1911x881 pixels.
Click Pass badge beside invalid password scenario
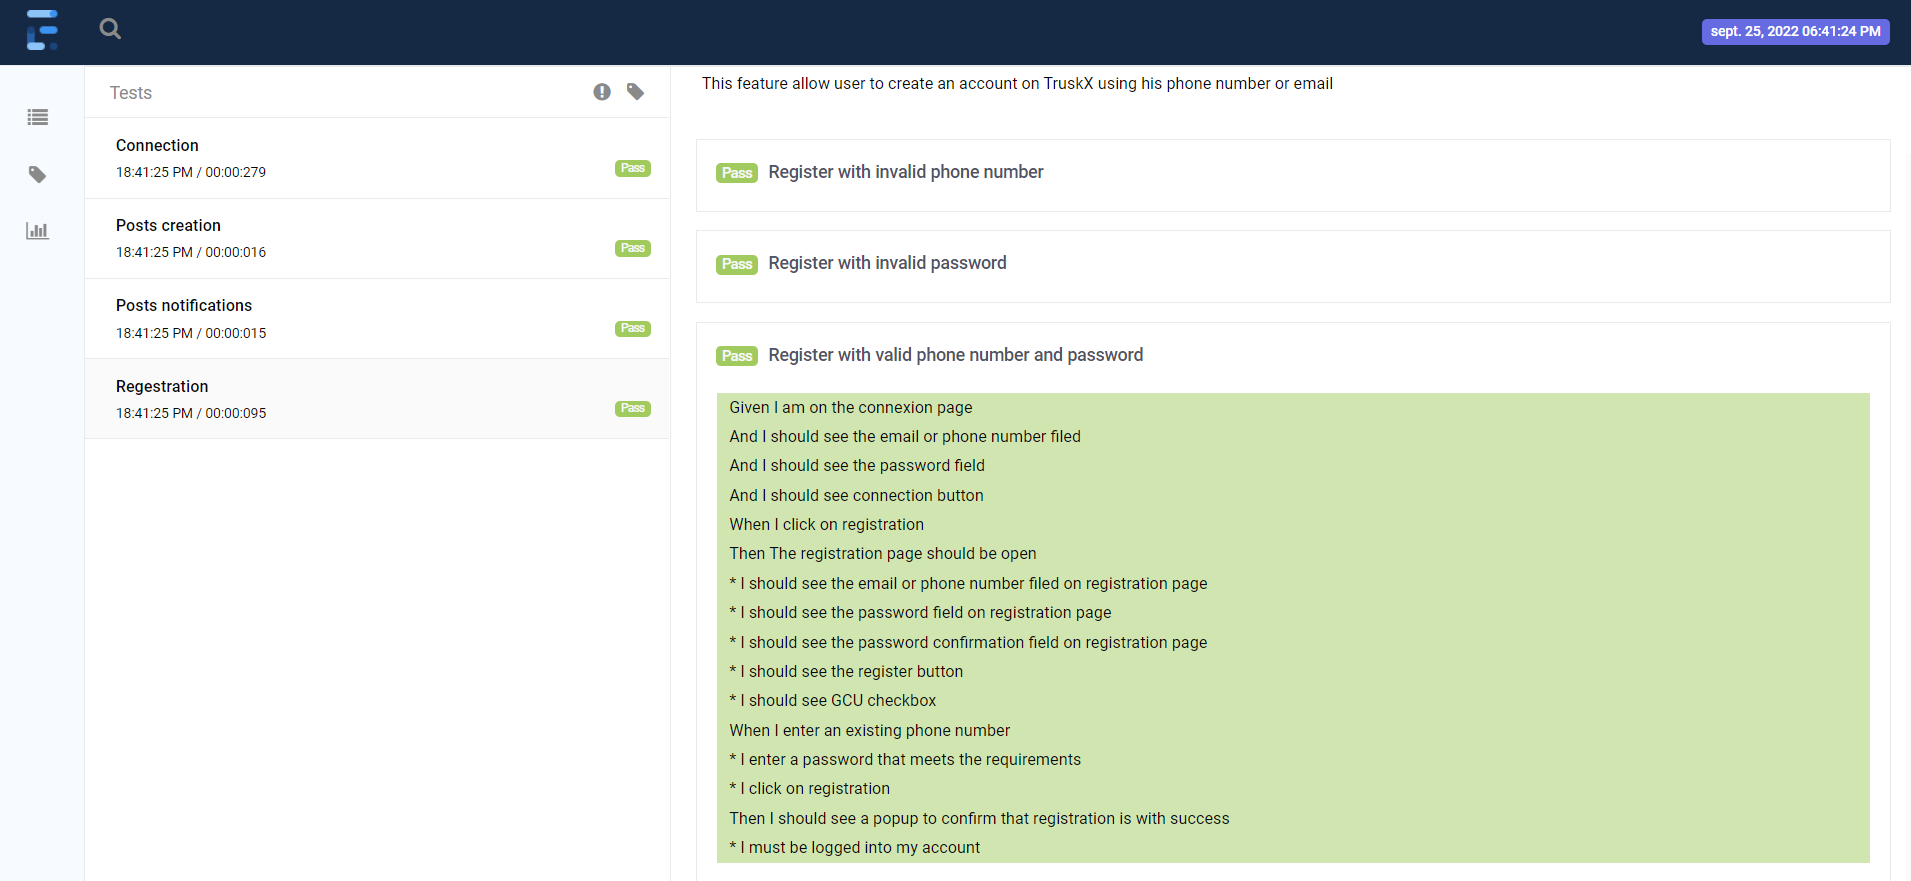(x=737, y=264)
